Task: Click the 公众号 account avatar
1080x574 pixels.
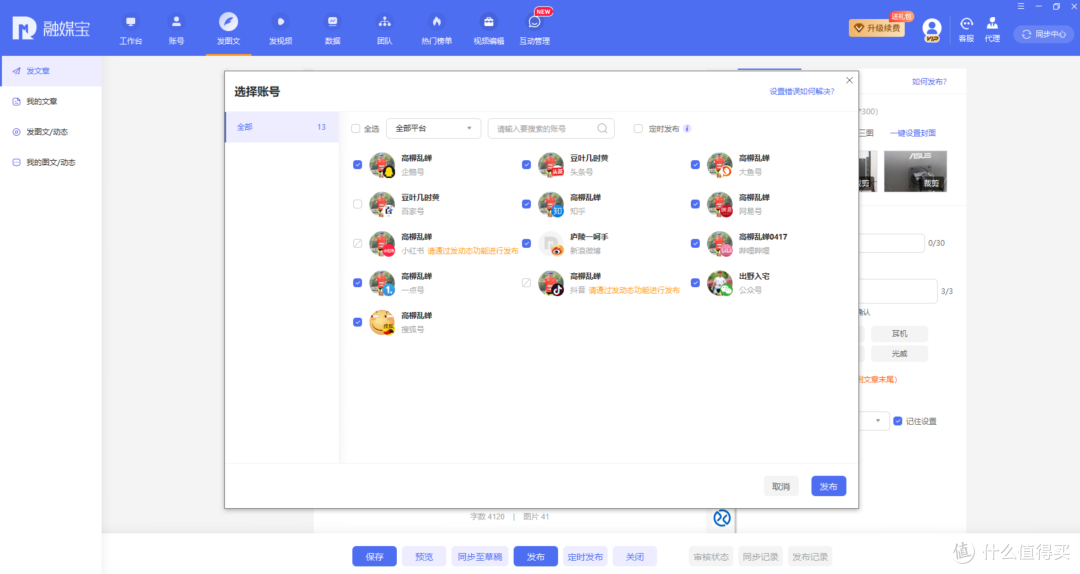Action: (720, 283)
